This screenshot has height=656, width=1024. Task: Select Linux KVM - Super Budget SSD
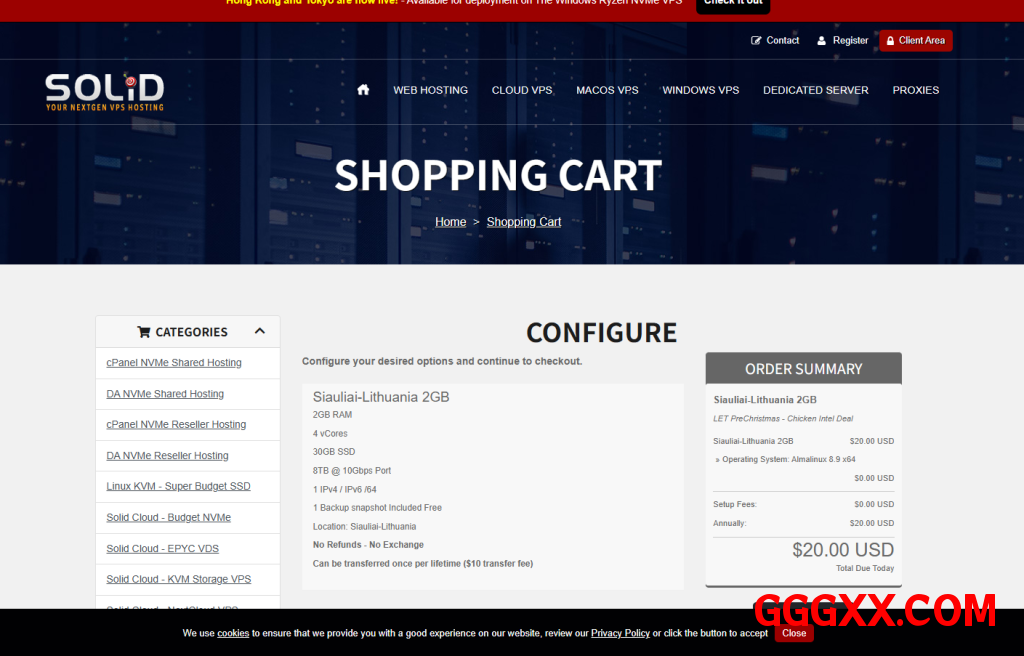(x=178, y=486)
